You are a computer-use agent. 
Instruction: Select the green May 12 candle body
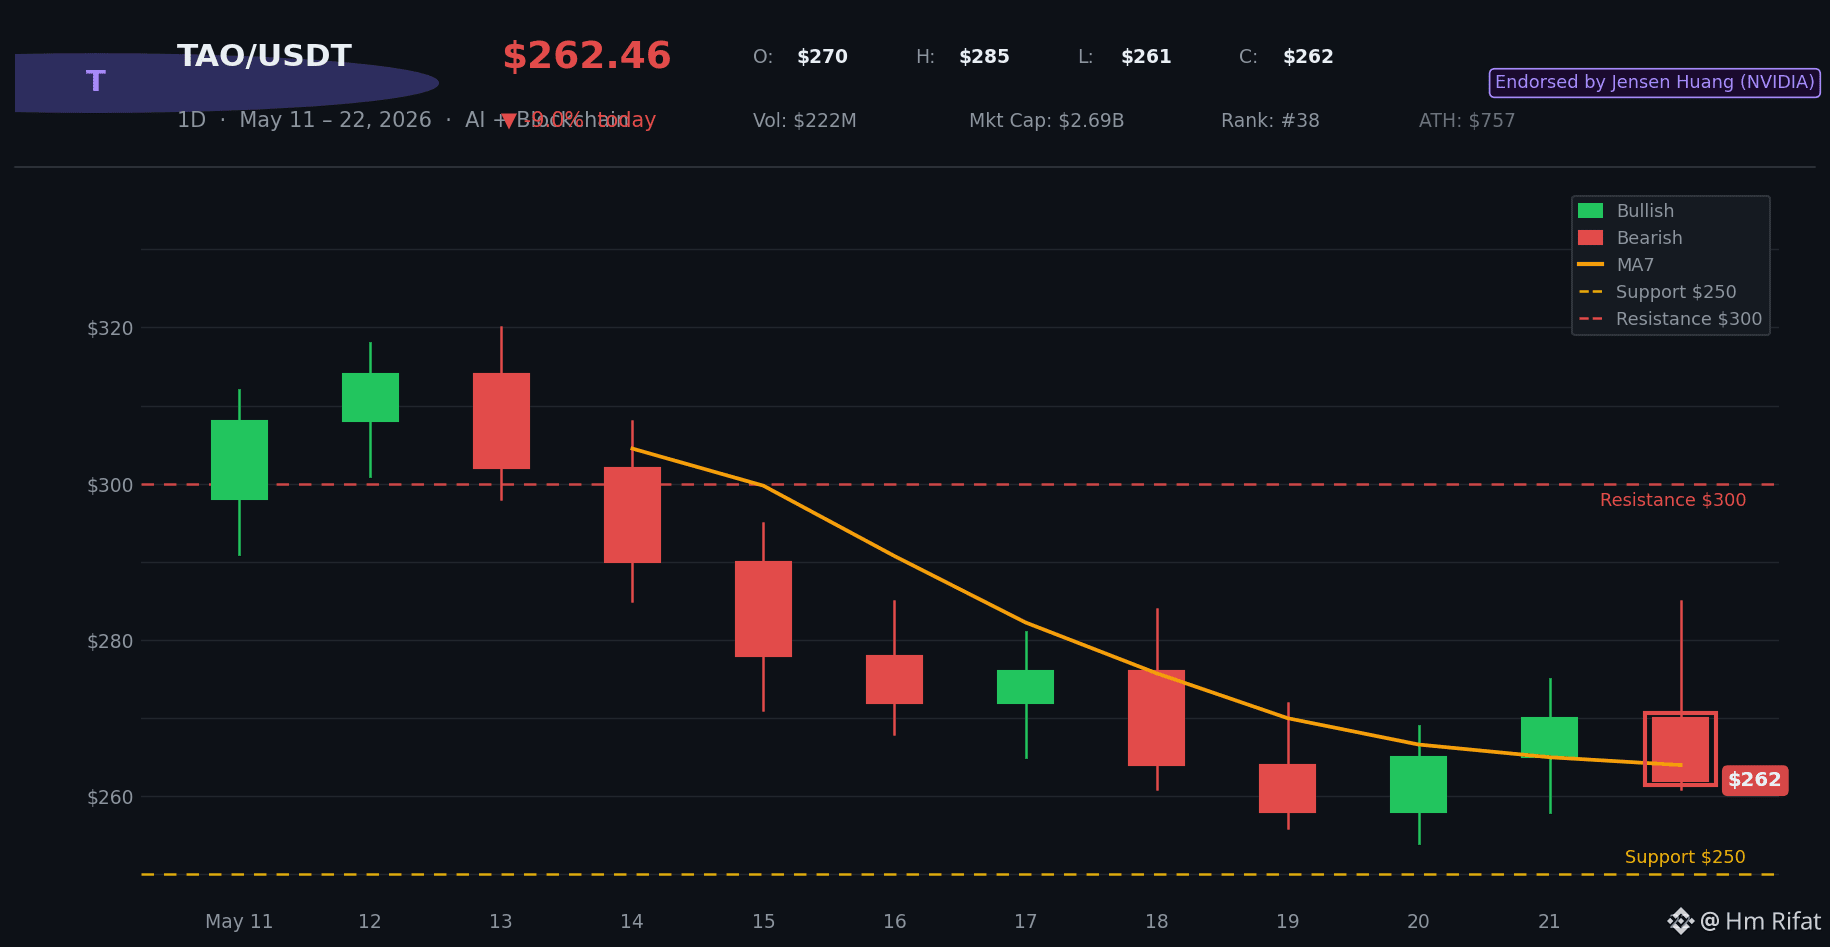coord(370,397)
